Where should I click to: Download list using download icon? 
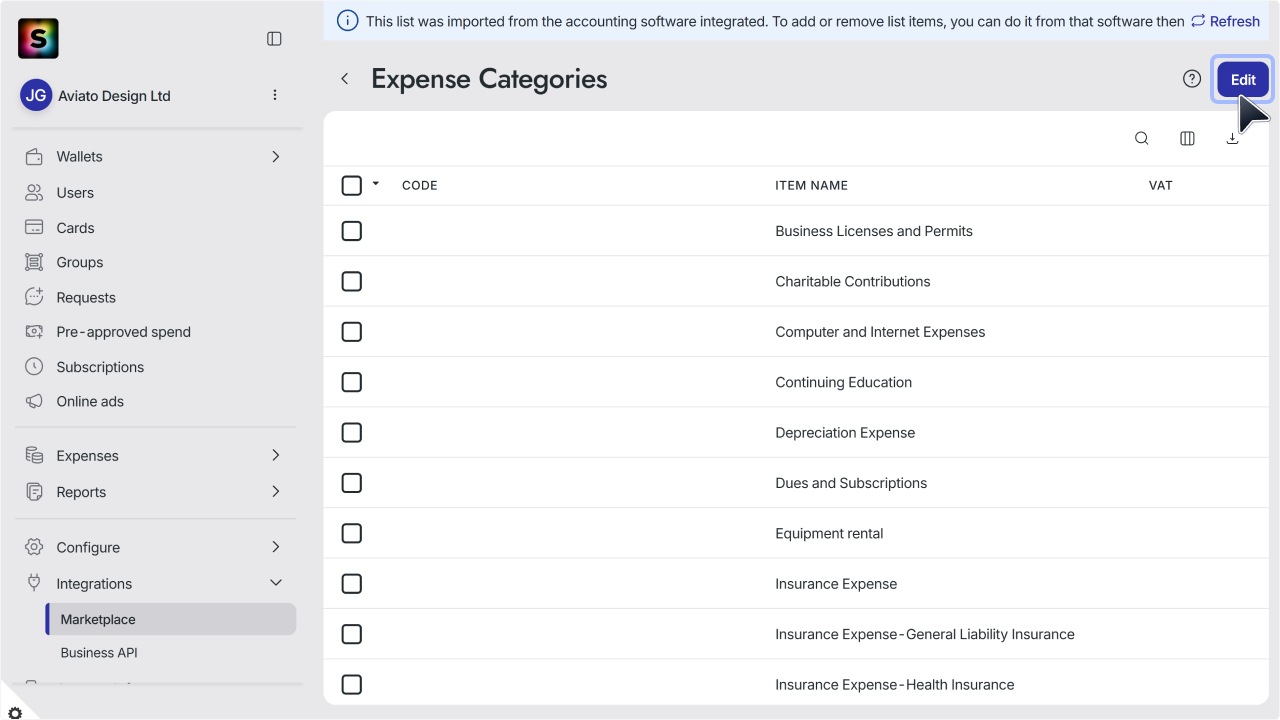coord(1232,139)
